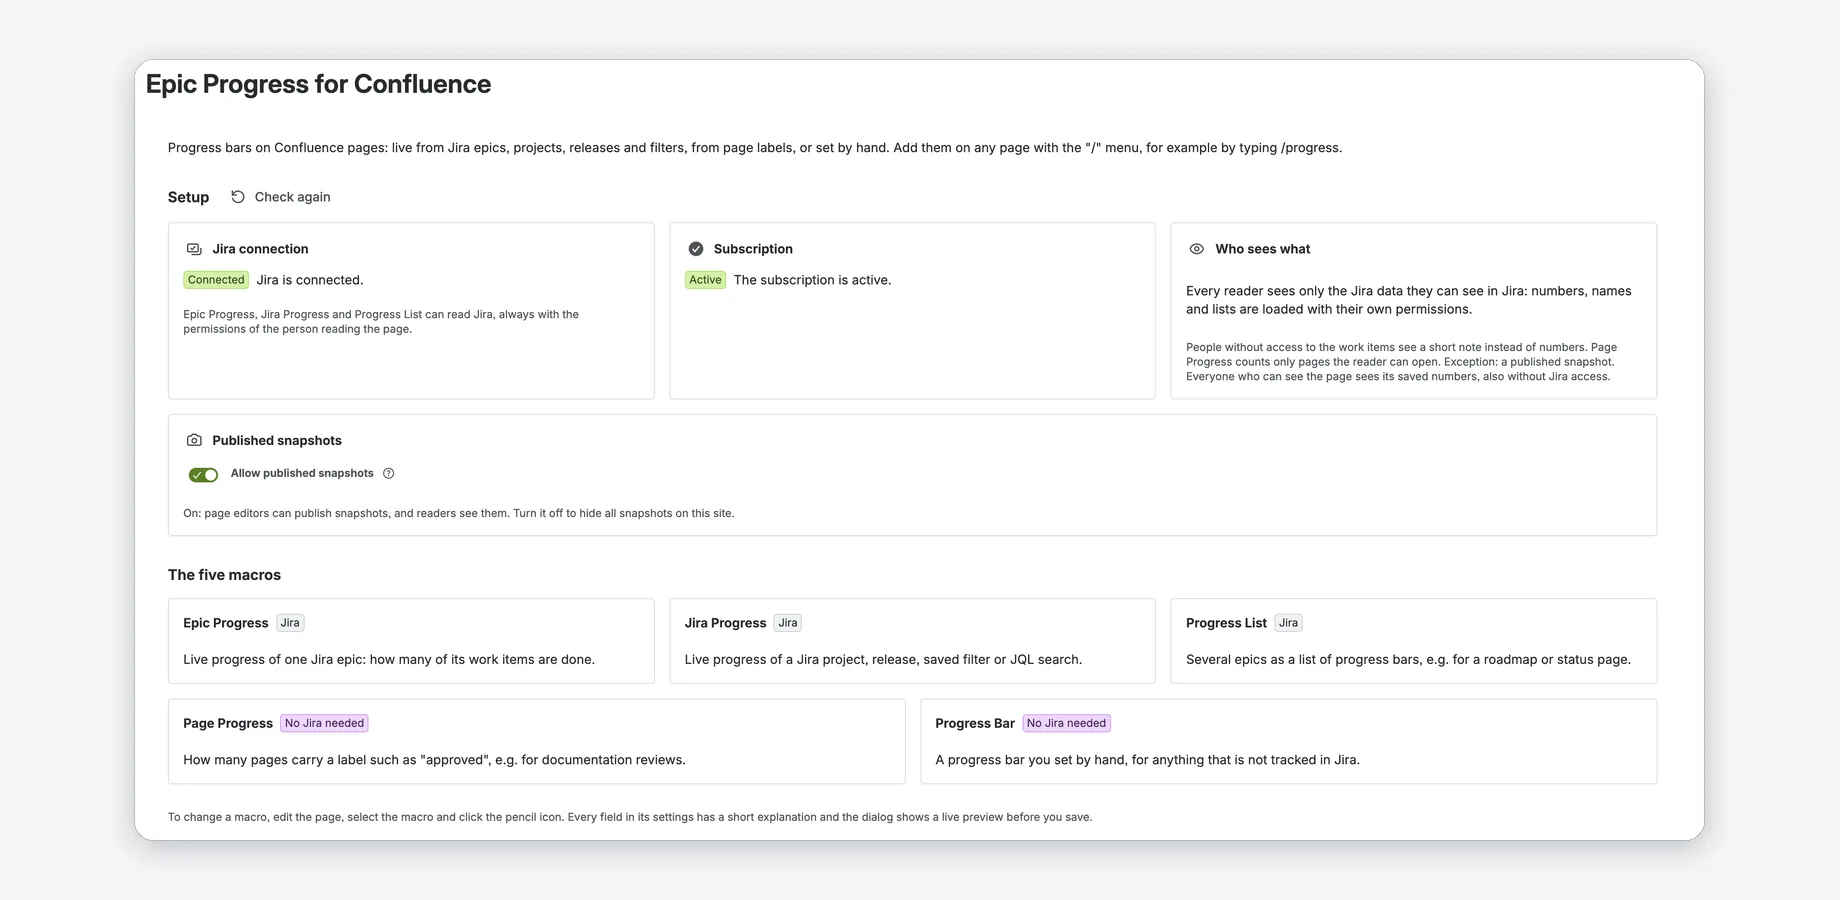Click the Setup section heading
The image size is (1840, 900).
pos(188,197)
